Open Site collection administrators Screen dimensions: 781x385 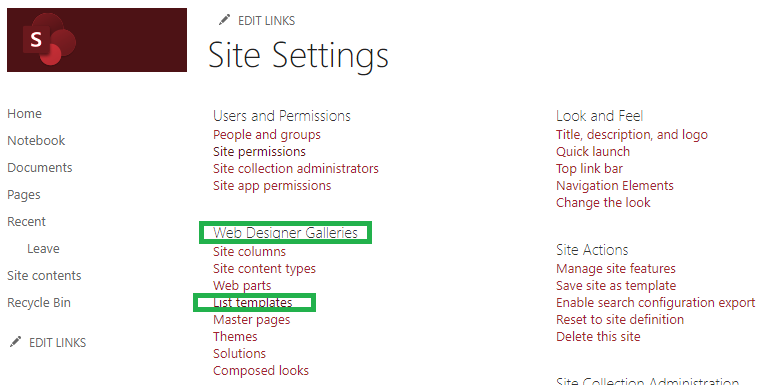[x=296, y=168]
